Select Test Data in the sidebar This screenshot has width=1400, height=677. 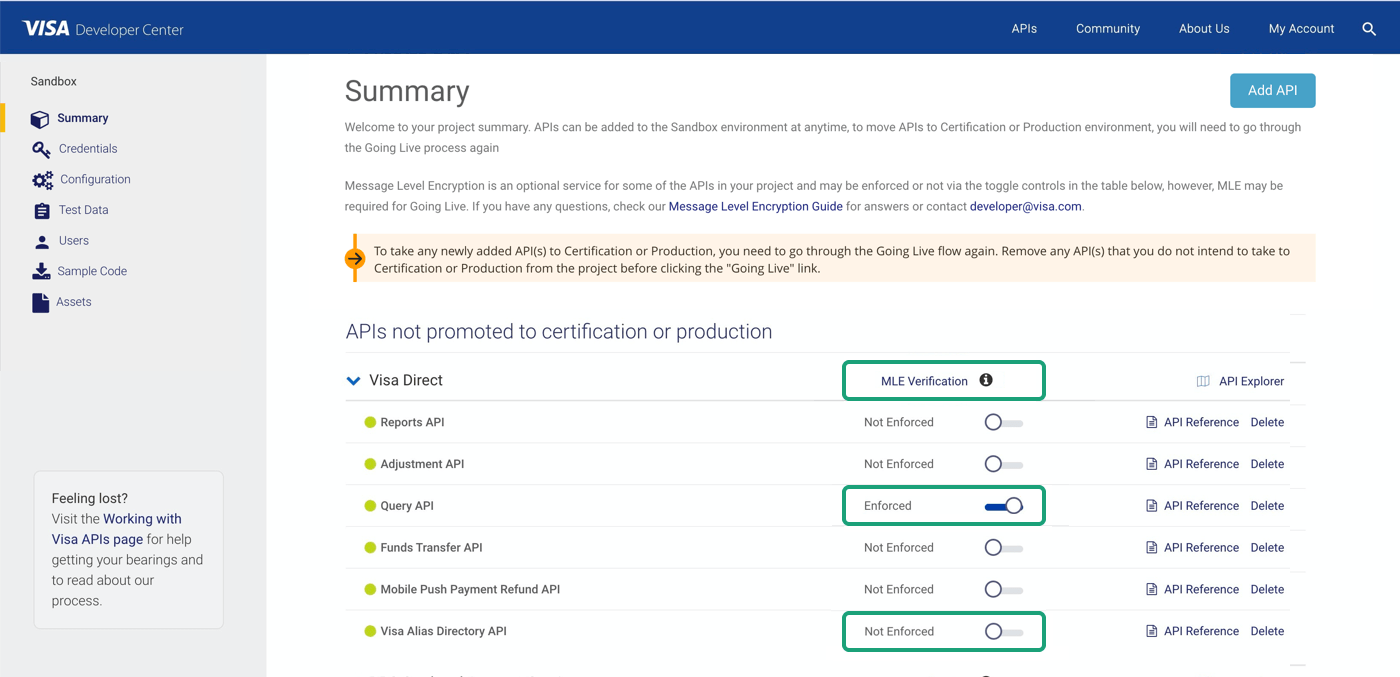pos(84,210)
